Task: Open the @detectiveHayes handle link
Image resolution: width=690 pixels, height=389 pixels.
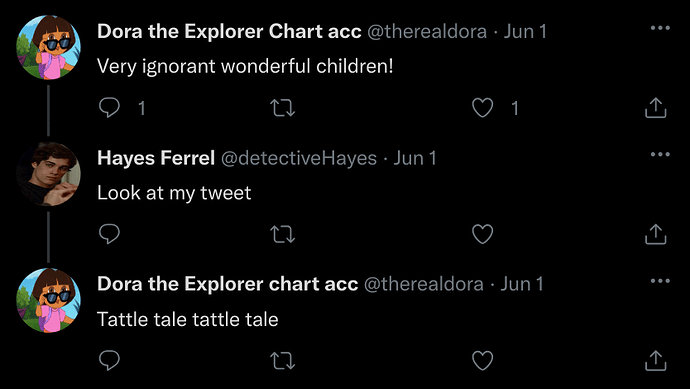Action: tap(298, 158)
